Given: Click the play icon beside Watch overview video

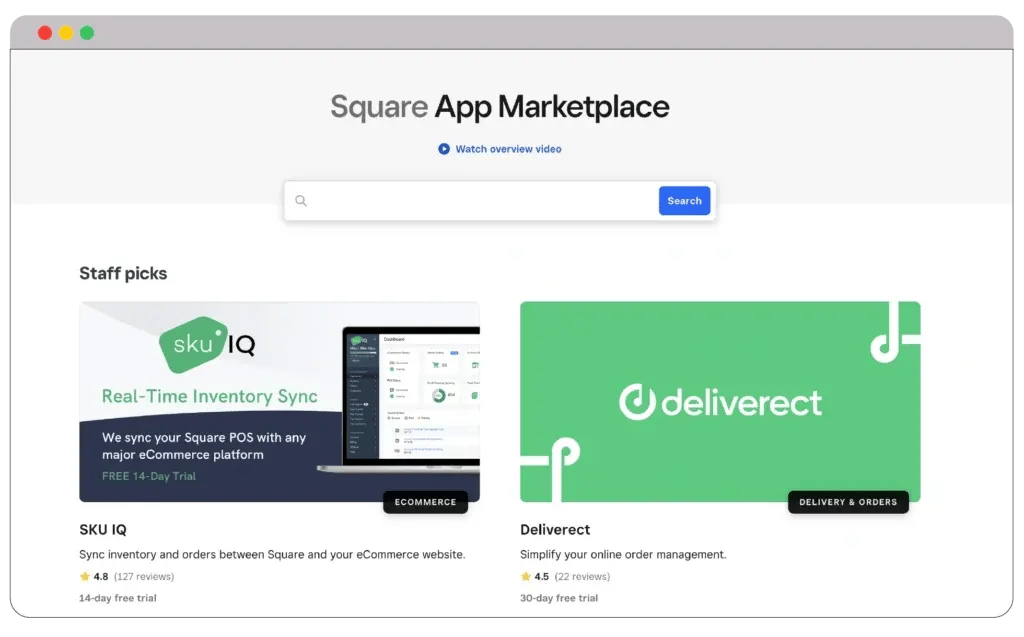Looking at the screenshot, I should click(444, 149).
